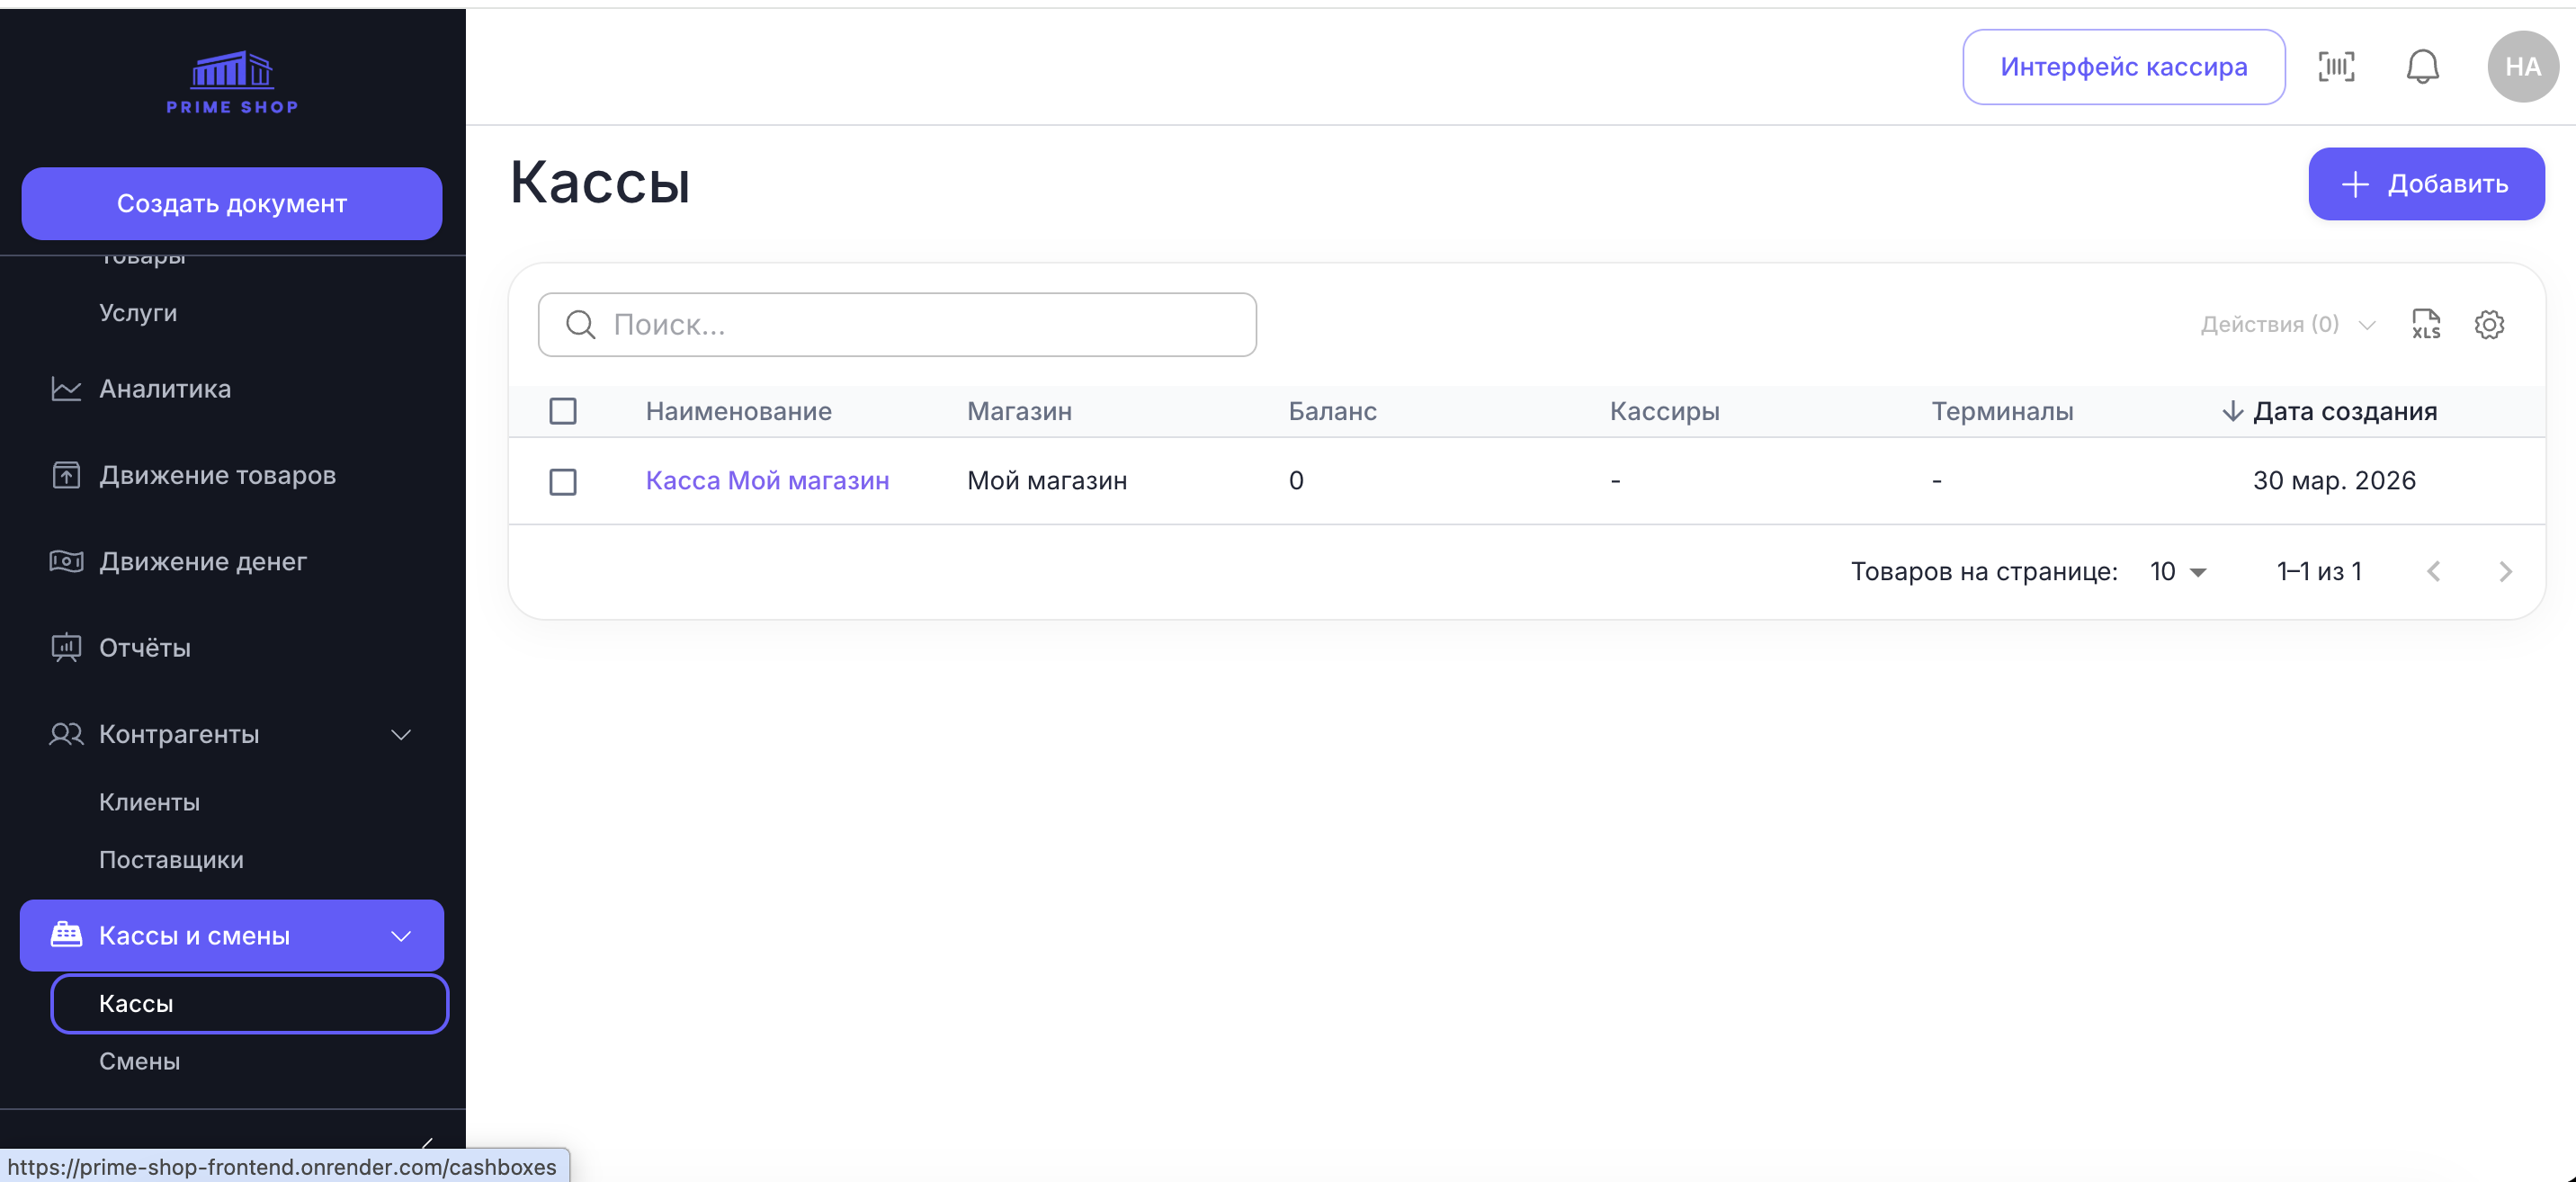Go to Движение товаров

click(x=217, y=475)
